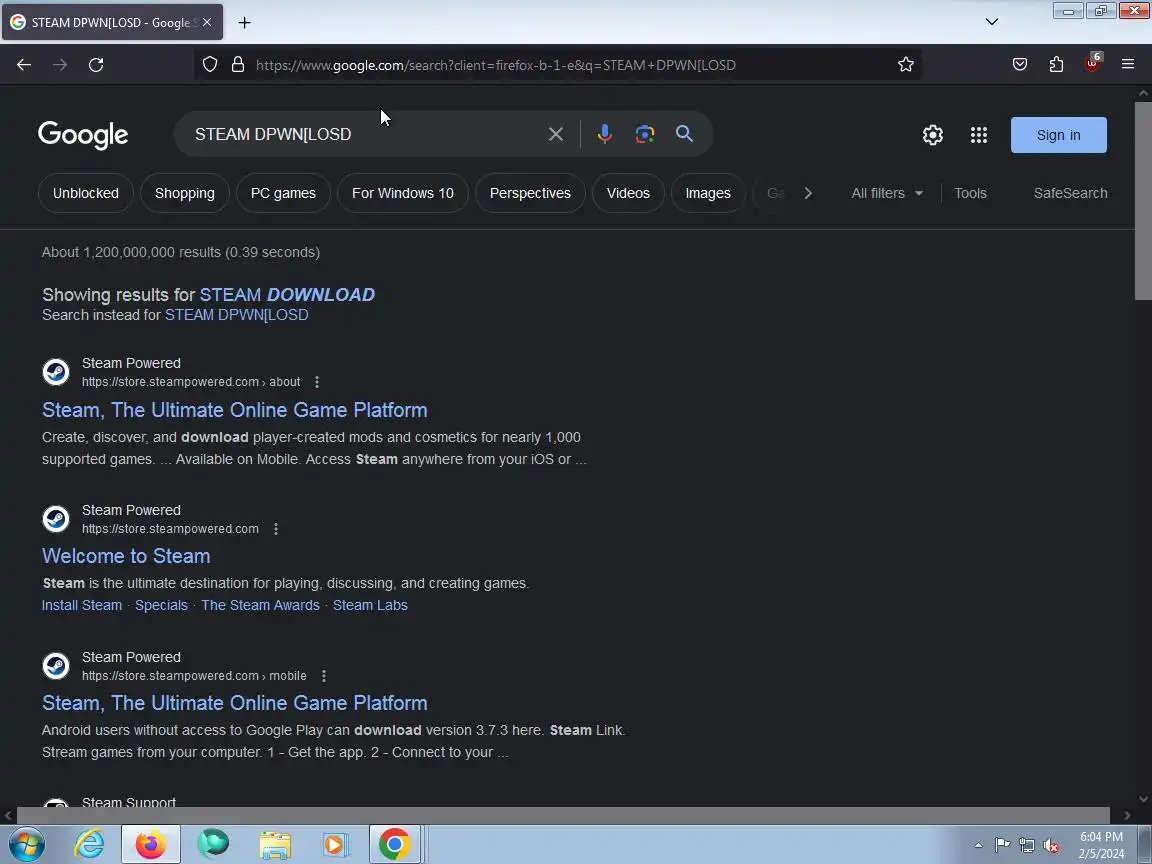This screenshot has width=1152, height=864.
Task: Switch to the Videos results tab
Action: [x=628, y=193]
